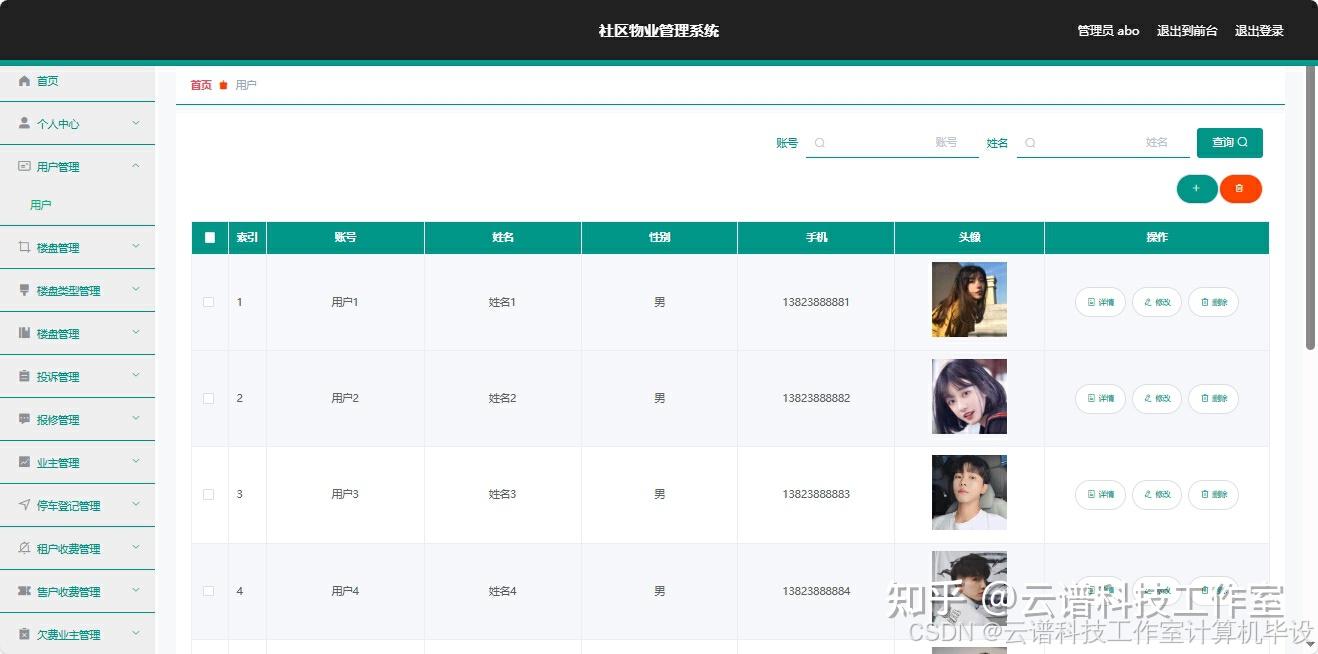The width and height of the screenshot is (1318, 654).
Task: Click the 售户收费管理 sidebar icon
Action: click(22, 591)
